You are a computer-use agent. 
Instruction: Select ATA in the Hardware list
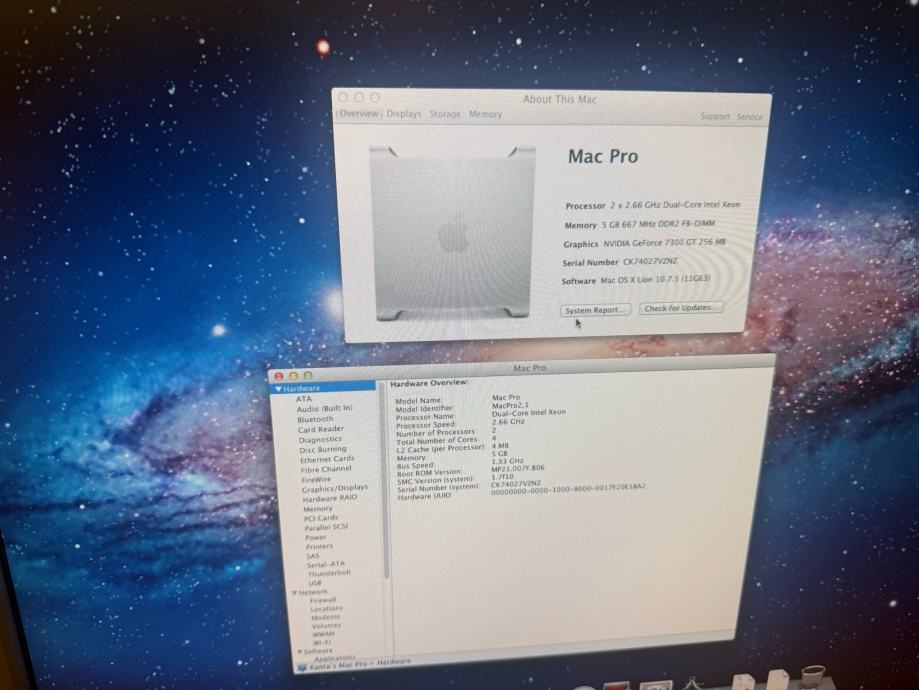click(x=304, y=399)
